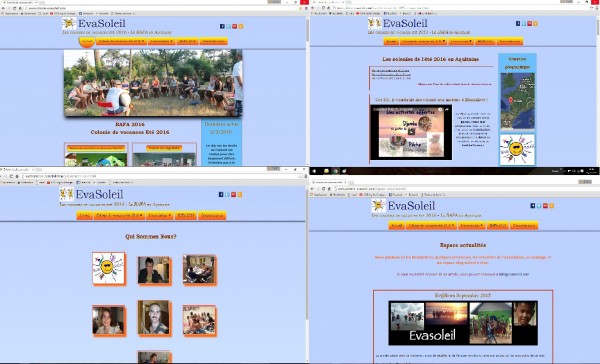This screenshot has width=600, height=364.
Task: Expand Colonie de vacances été 2016 menu on homepage
Action: [121, 41]
